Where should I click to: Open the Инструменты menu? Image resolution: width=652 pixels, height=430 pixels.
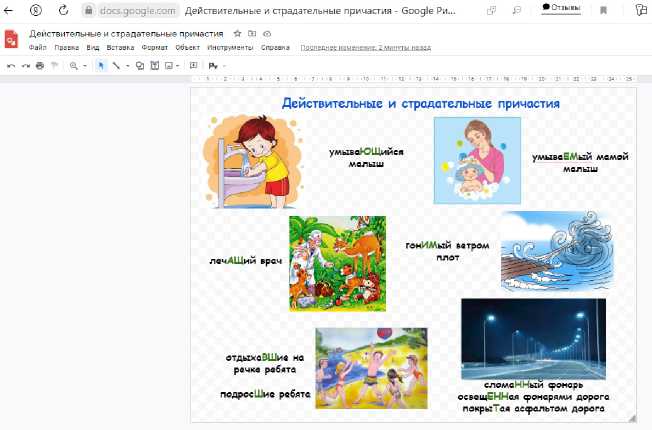(x=229, y=47)
